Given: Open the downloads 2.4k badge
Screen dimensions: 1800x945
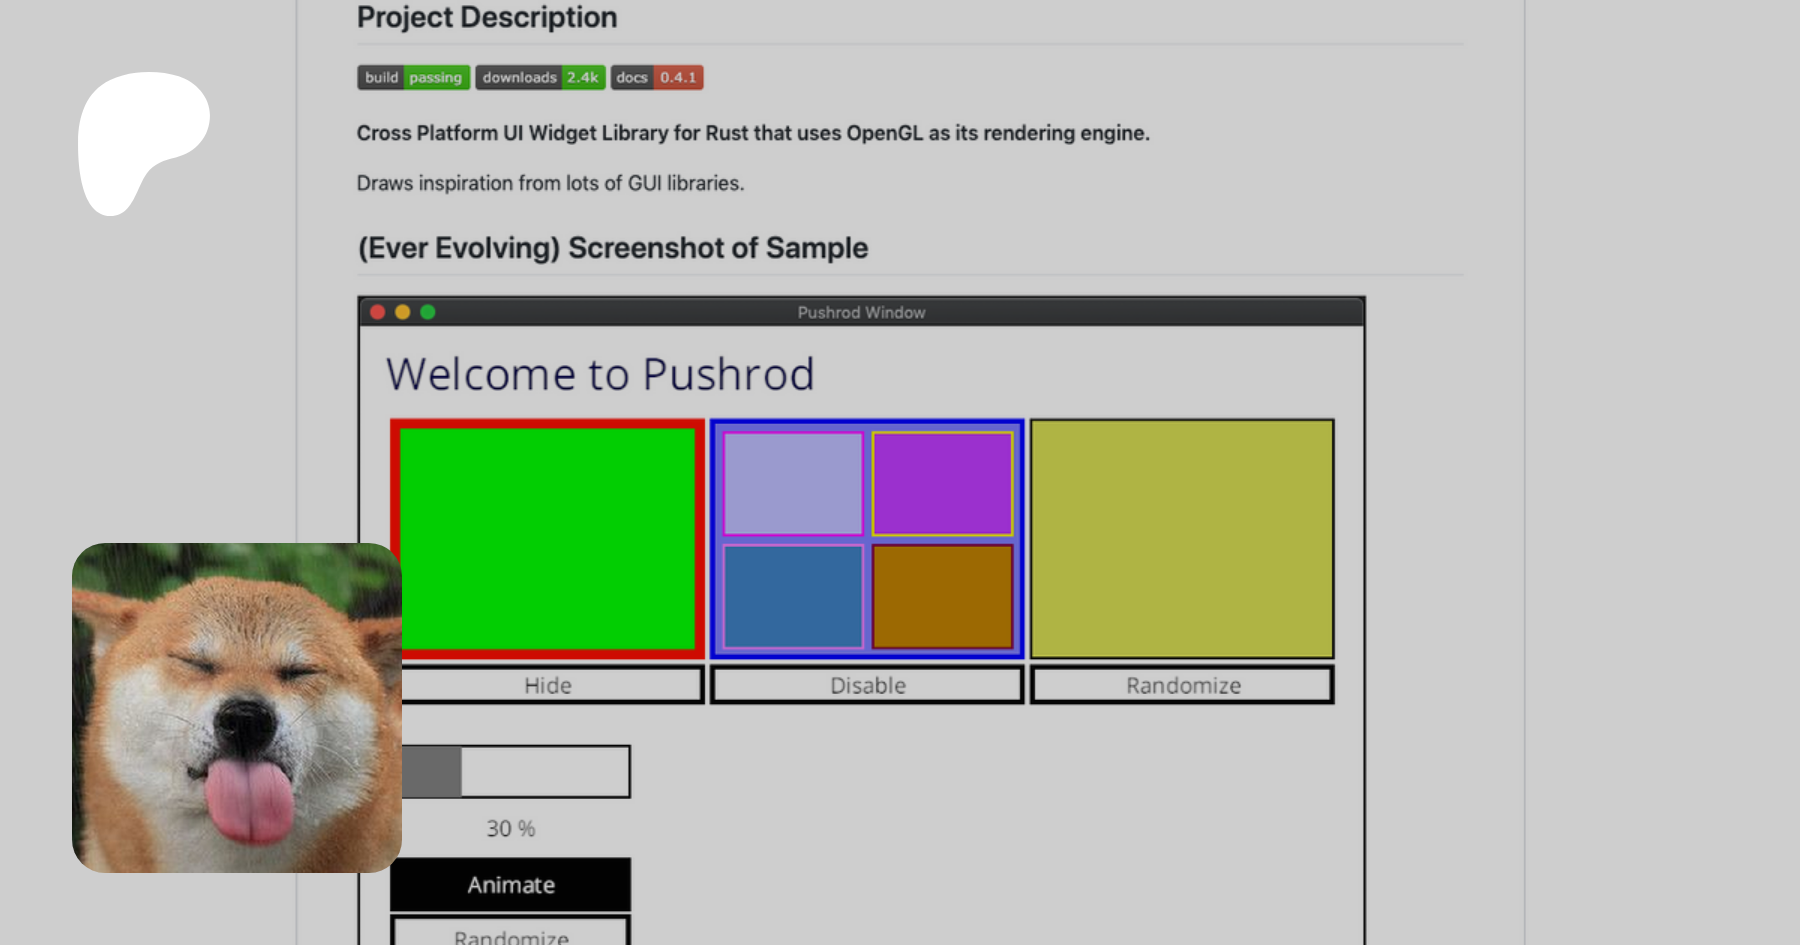Looking at the screenshot, I should [540, 78].
